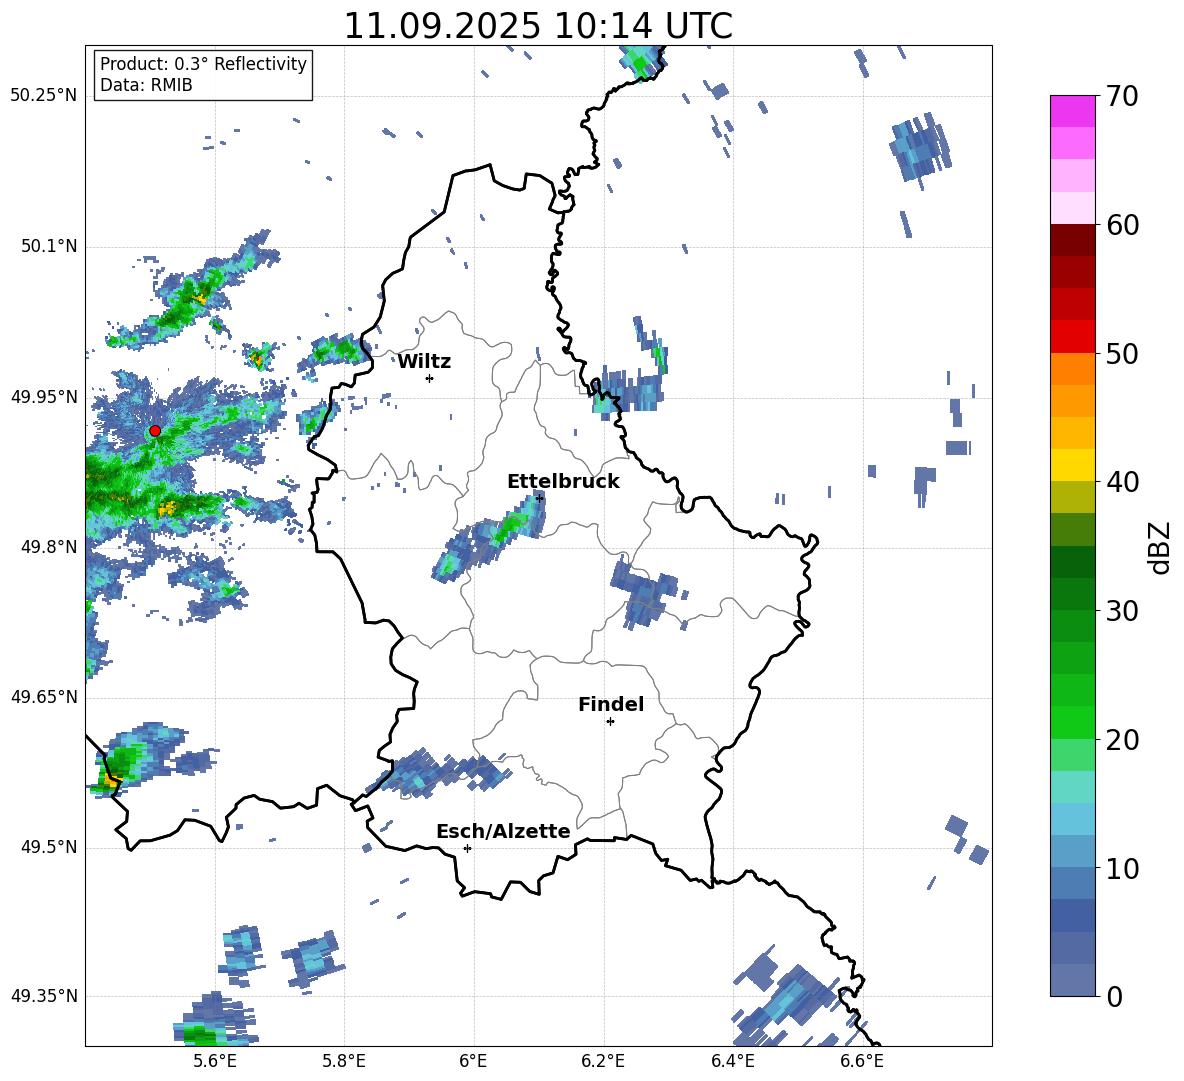Click the colorbar 70 tick label

pyautogui.click(x=1122, y=96)
